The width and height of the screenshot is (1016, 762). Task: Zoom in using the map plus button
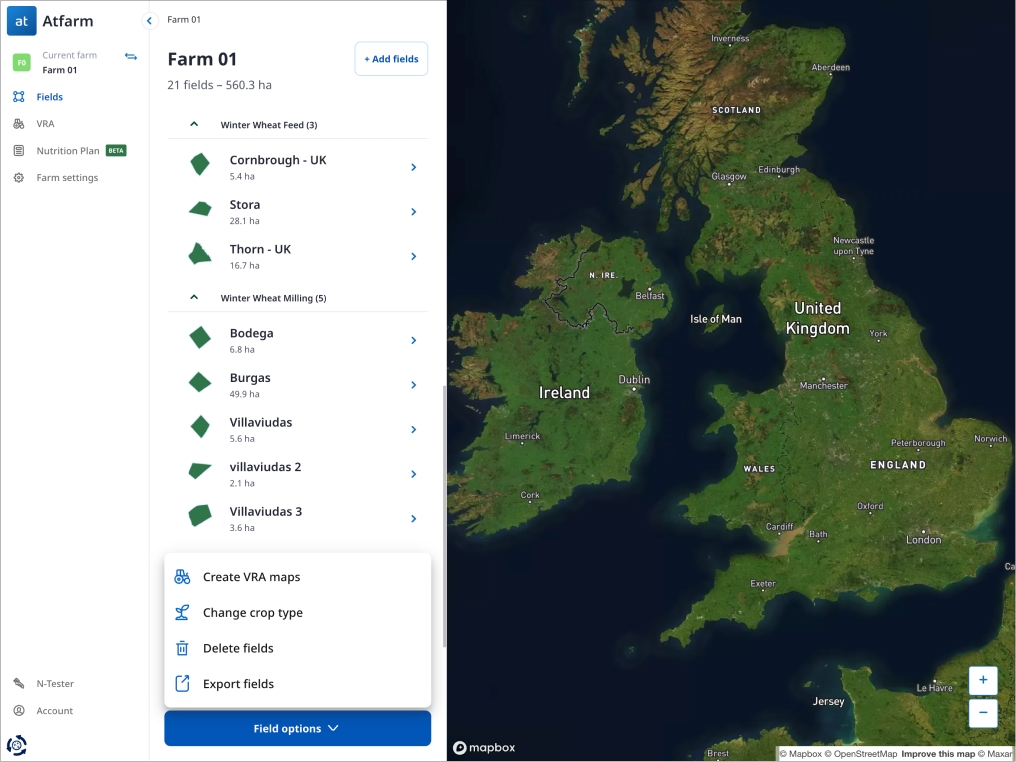point(982,680)
